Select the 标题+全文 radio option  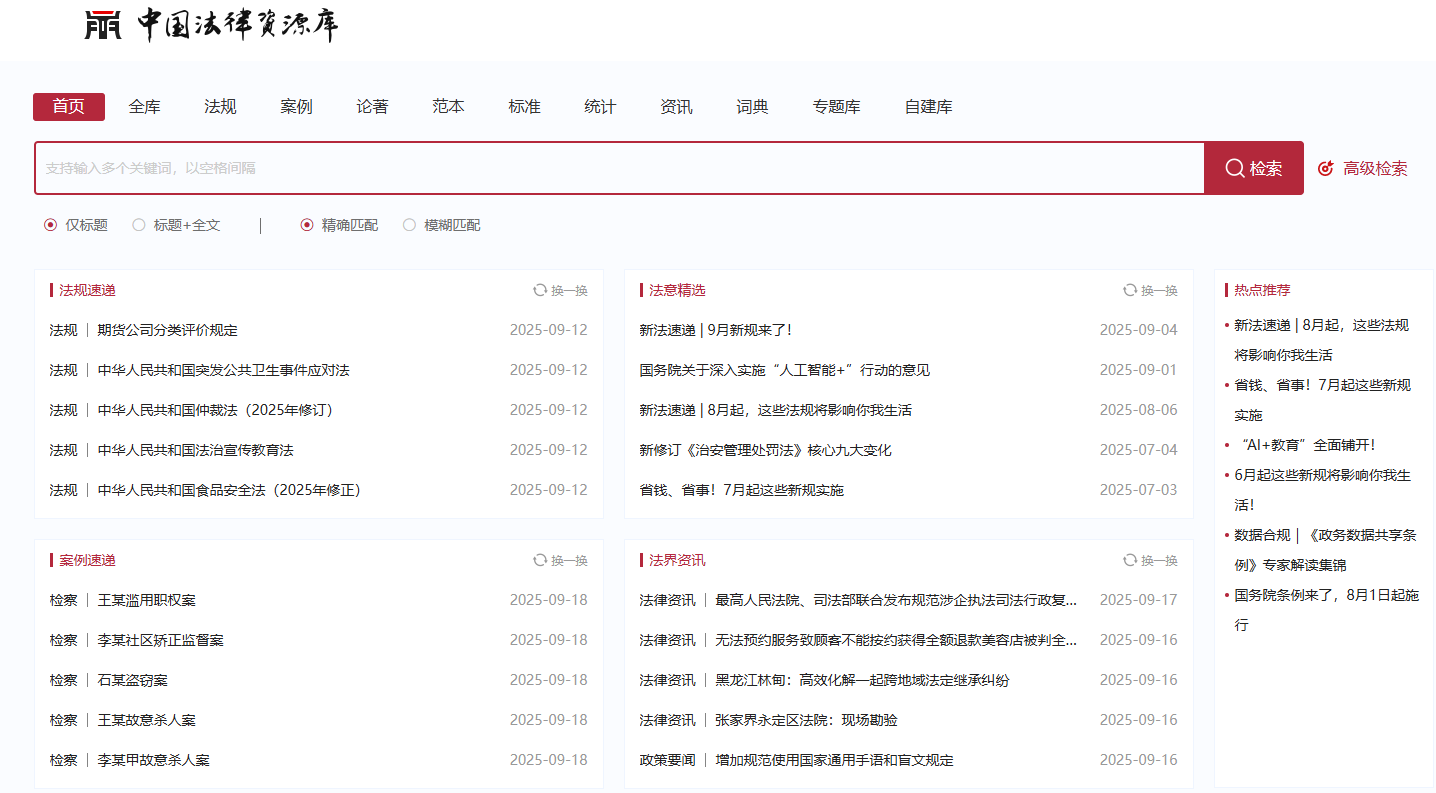click(x=139, y=225)
